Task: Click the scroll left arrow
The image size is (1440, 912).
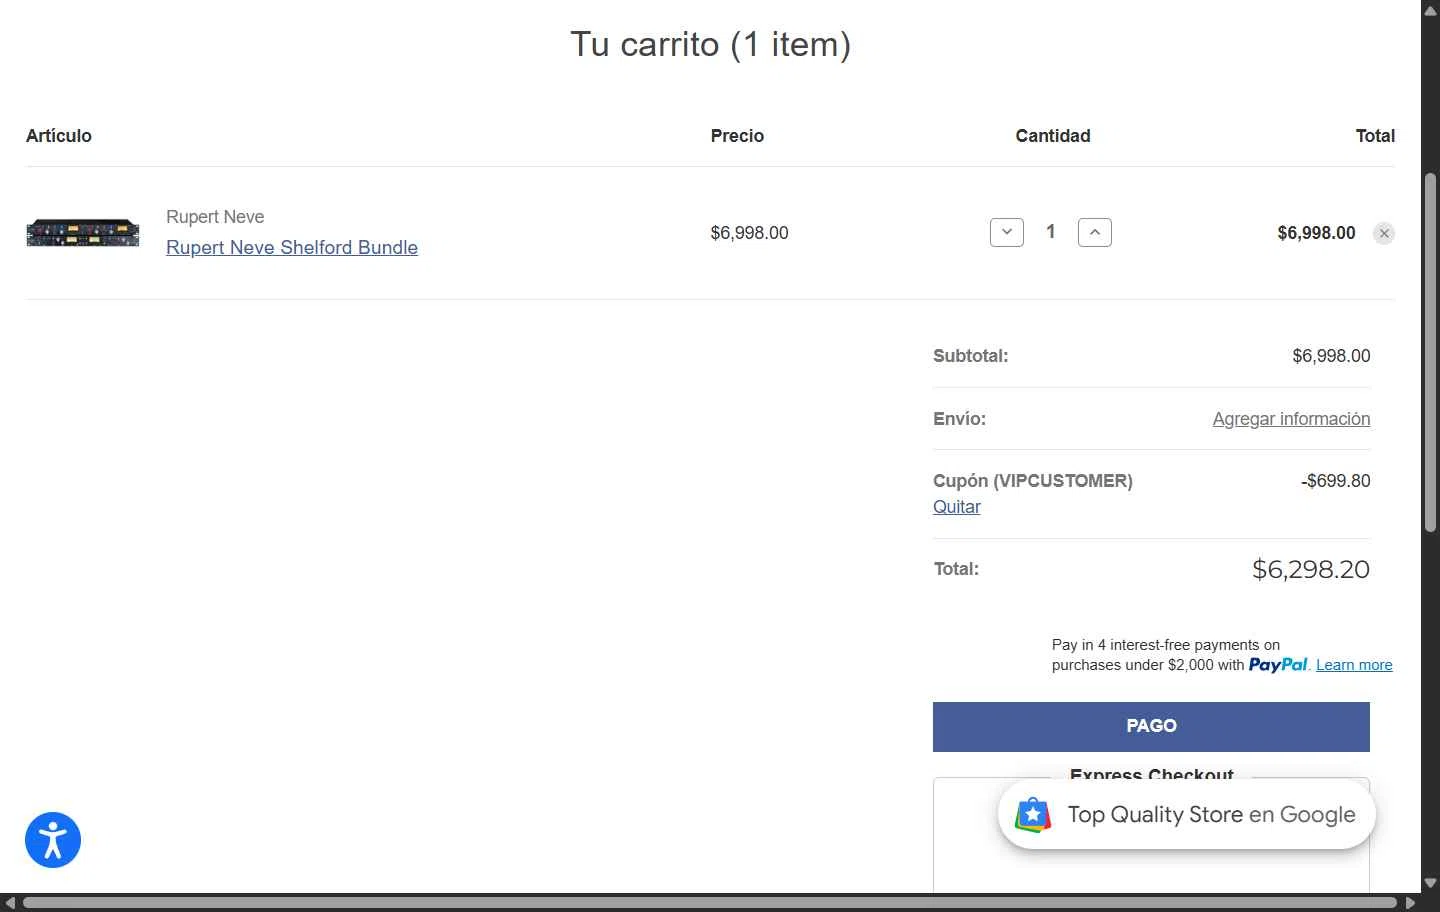Action: pos(9,902)
